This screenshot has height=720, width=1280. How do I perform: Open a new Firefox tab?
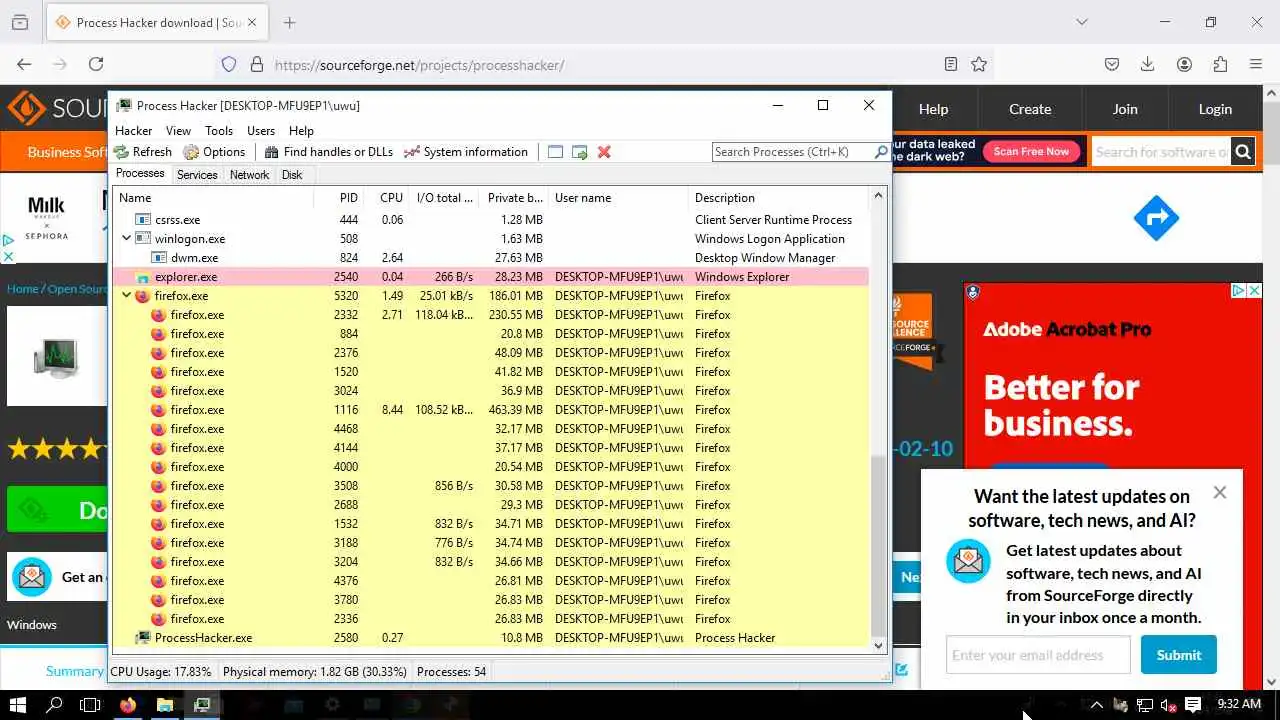point(289,22)
